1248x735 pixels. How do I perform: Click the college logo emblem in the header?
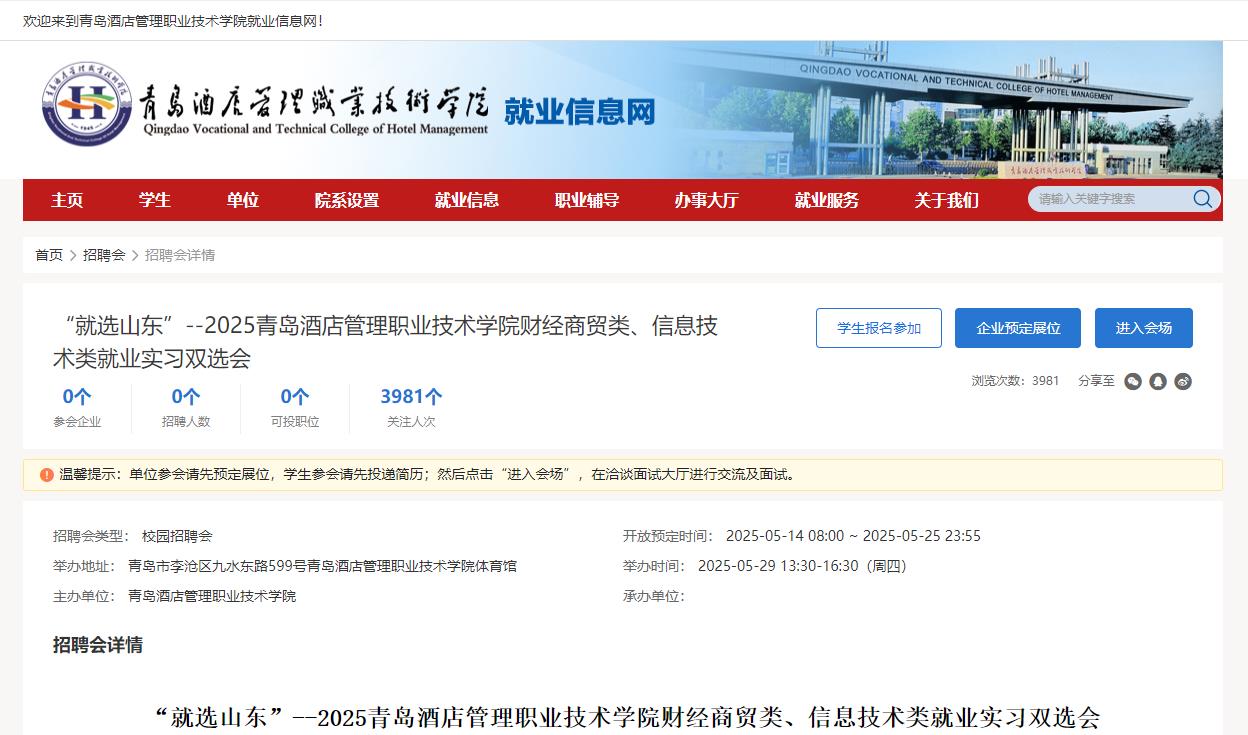click(87, 104)
